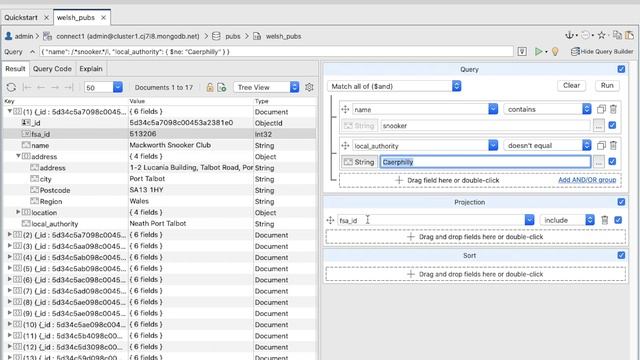Open the doesn't equal operator dropdown

click(587, 145)
